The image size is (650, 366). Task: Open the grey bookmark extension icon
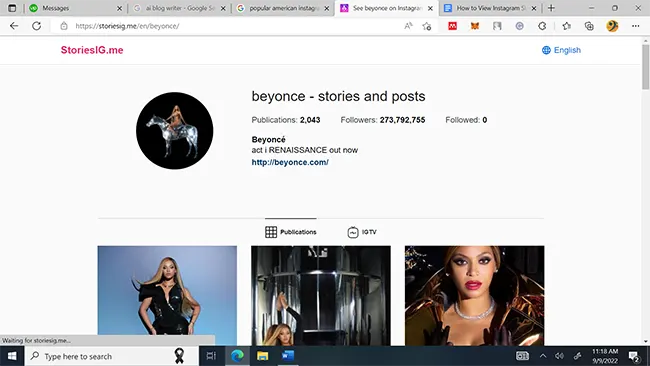(x=497, y=26)
